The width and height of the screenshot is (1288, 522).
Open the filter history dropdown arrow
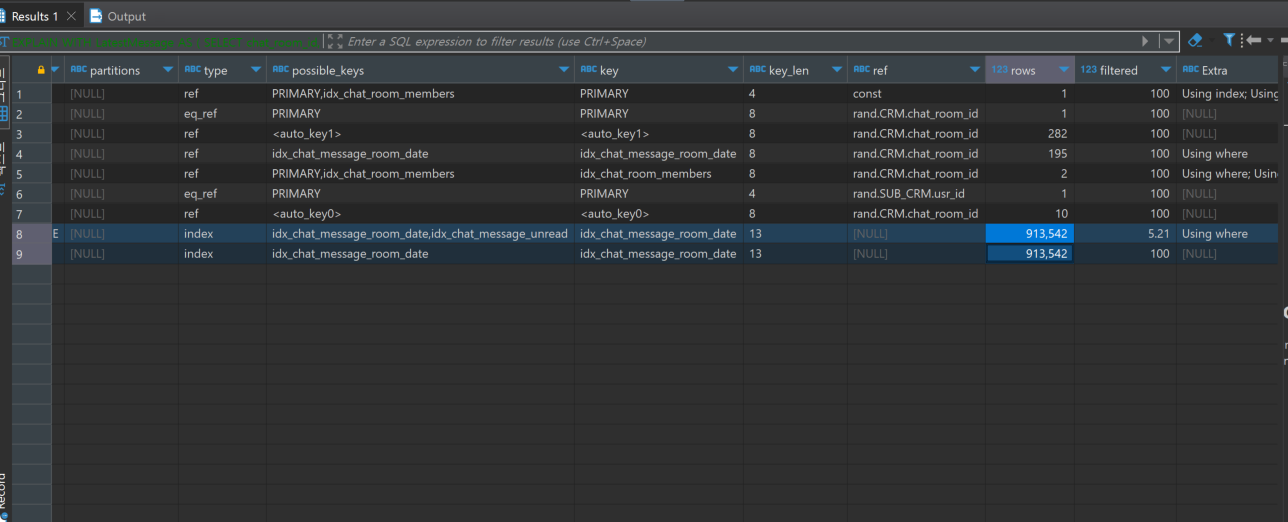1168,42
